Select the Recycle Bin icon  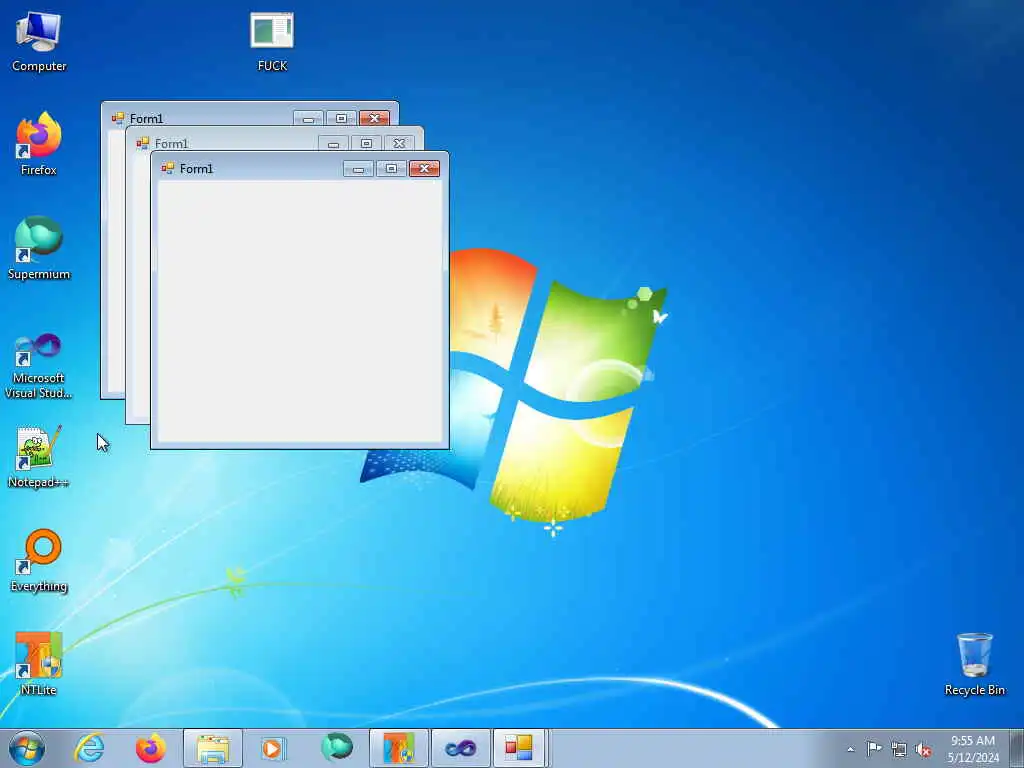(x=974, y=664)
